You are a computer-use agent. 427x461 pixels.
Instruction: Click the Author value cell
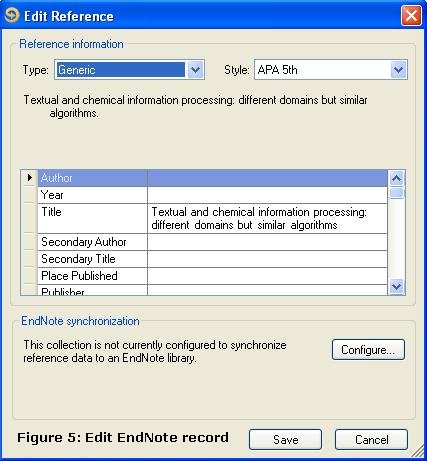pos(267,178)
